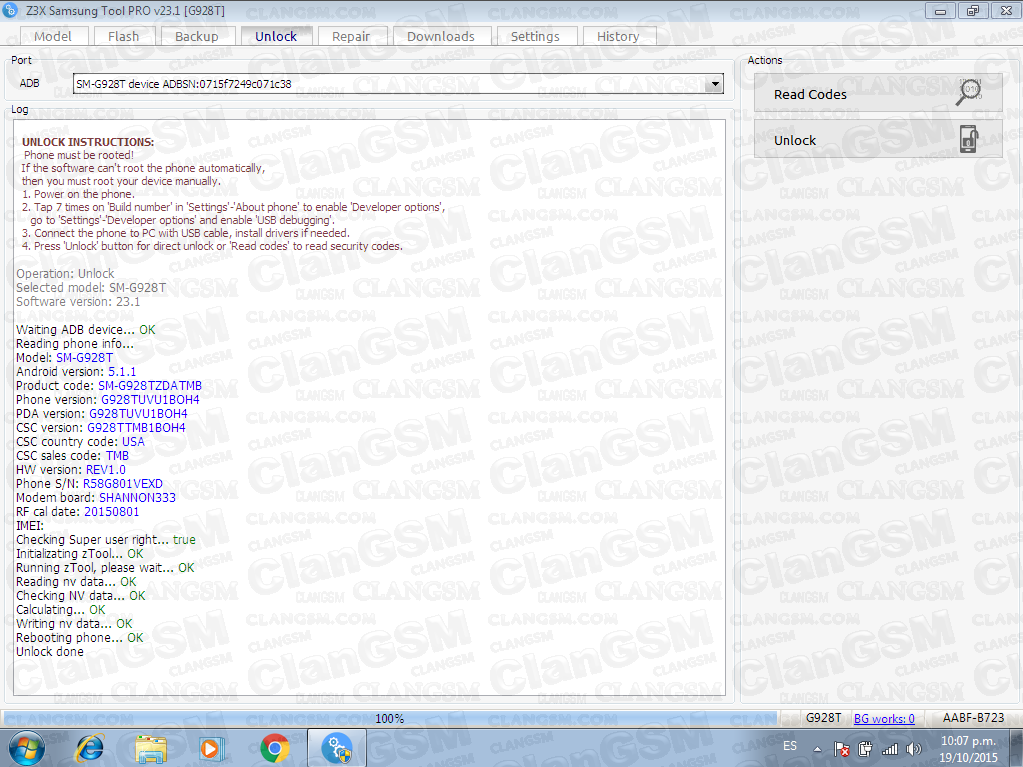Click the power plug tray icon
Viewport: 1023px width, 767px height.
point(866,749)
